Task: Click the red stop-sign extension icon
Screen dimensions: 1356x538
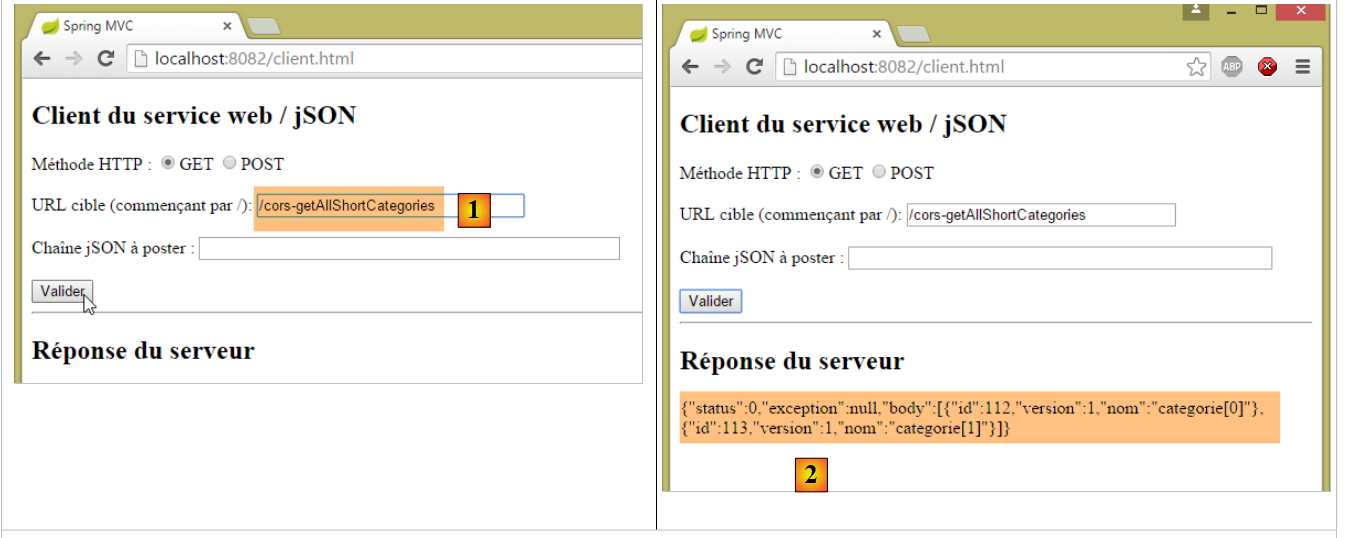Action: (x=1268, y=67)
